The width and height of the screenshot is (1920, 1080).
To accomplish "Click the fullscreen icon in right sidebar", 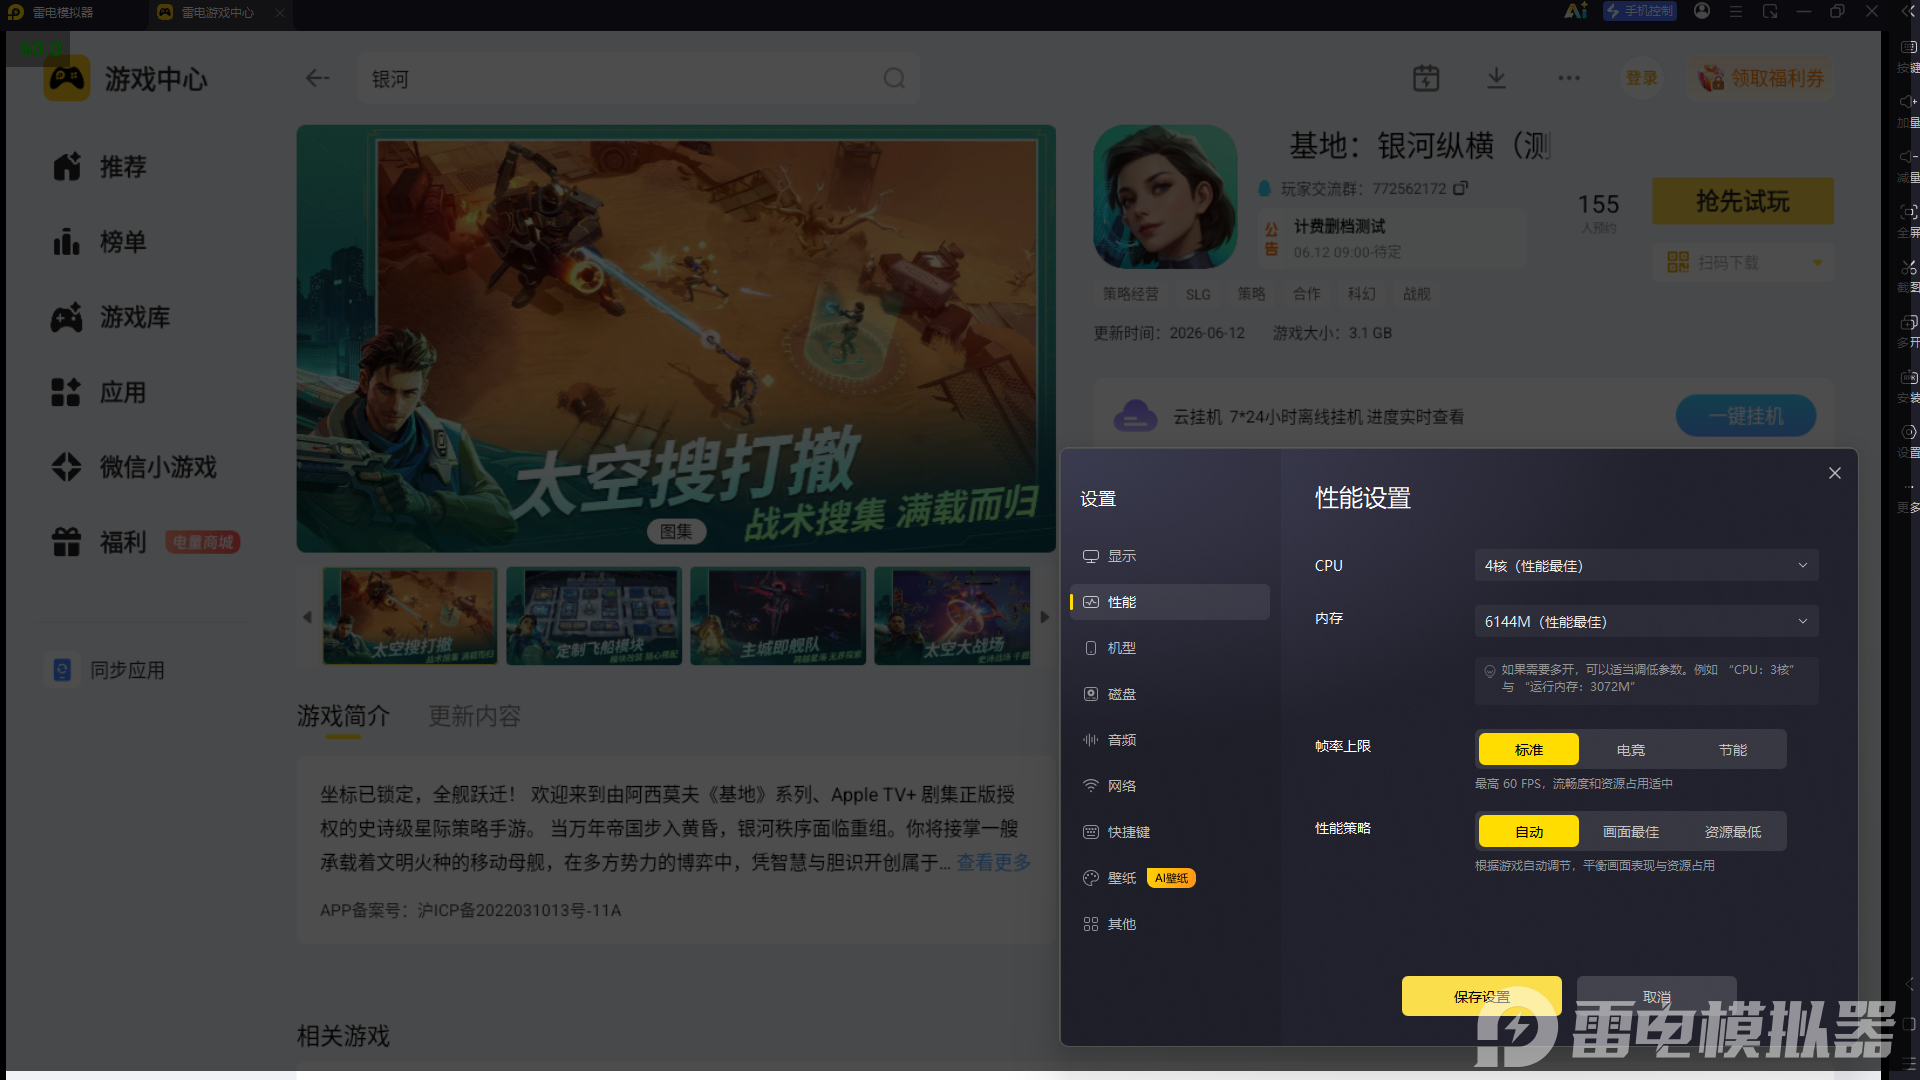I will pyautogui.click(x=1908, y=212).
